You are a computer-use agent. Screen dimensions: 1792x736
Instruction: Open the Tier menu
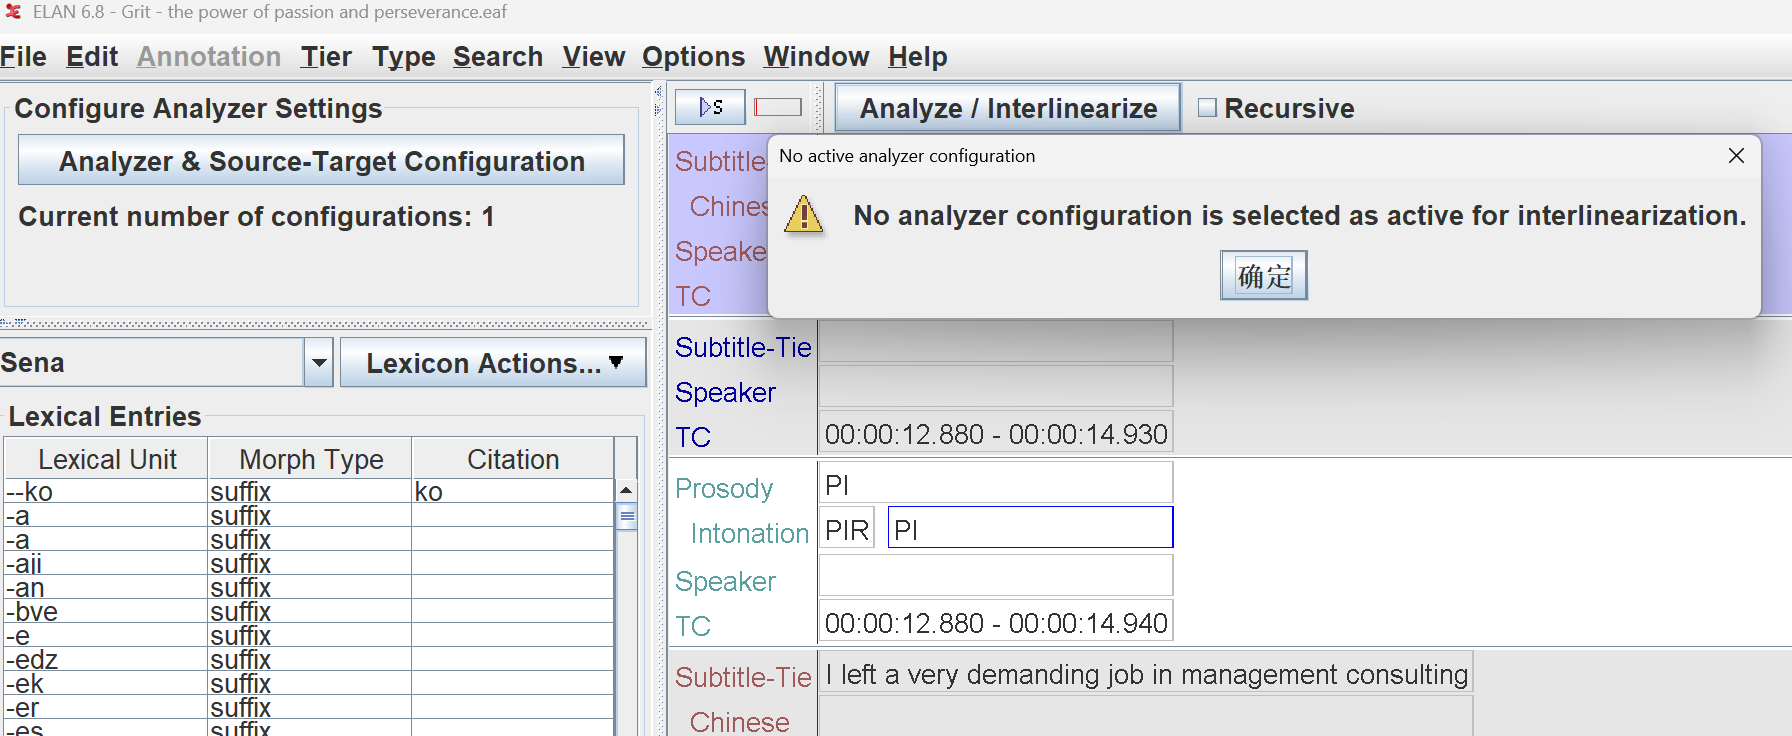[x=326, y=57]
